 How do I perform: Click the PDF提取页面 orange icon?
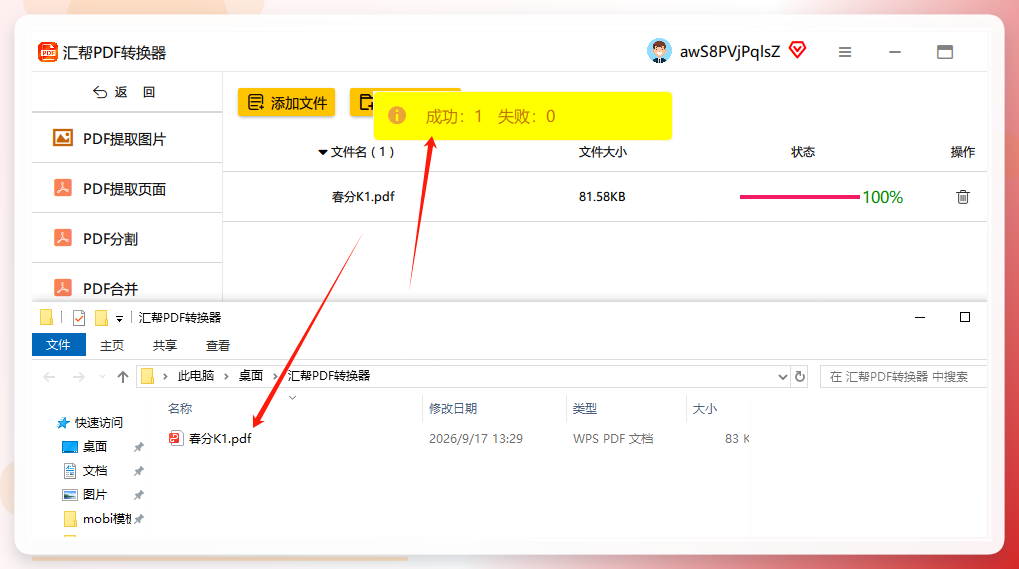[x=63, y=188]
